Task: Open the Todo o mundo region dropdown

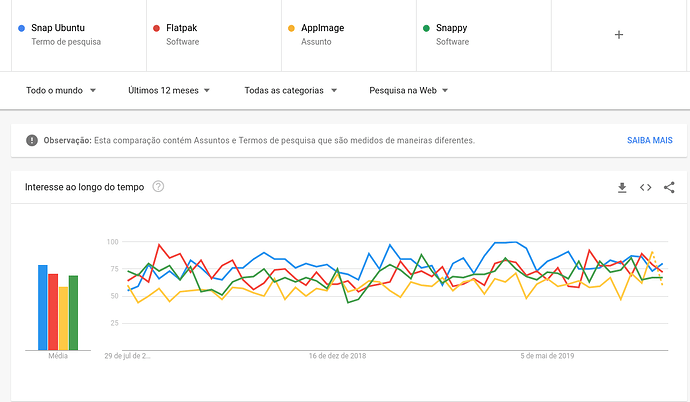Action: (61, 90)
